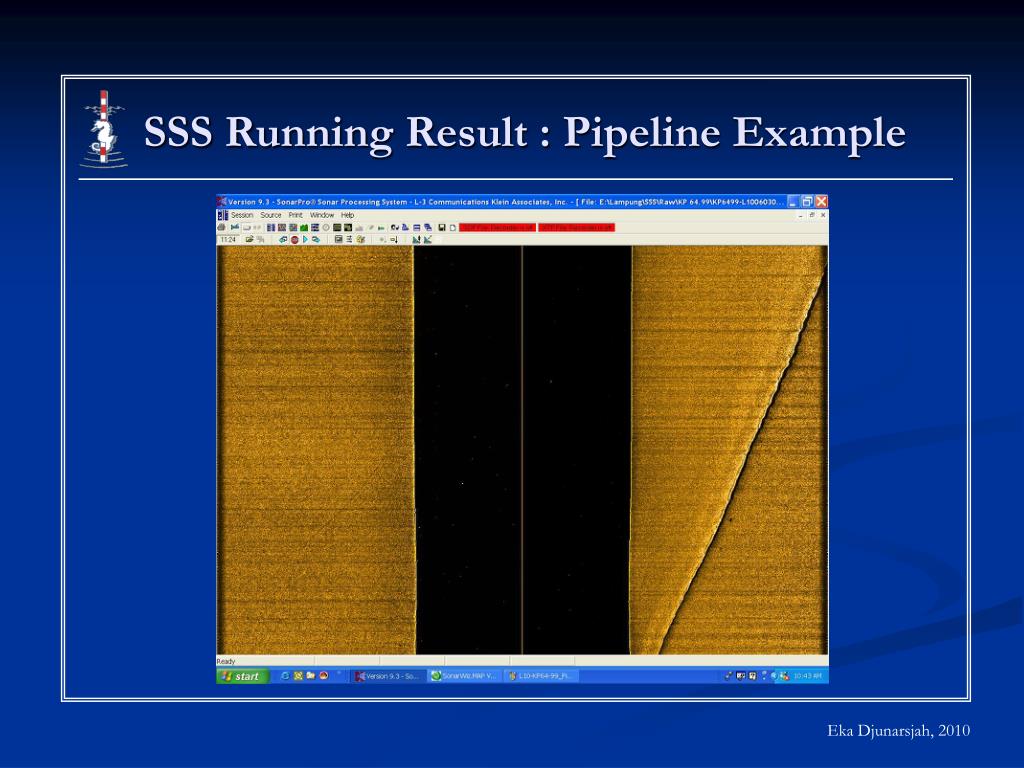The height and width of the screenshot is (768, 1024).
Task: Click the first red XTF file status indicator
Action: (x=498, y=227)
